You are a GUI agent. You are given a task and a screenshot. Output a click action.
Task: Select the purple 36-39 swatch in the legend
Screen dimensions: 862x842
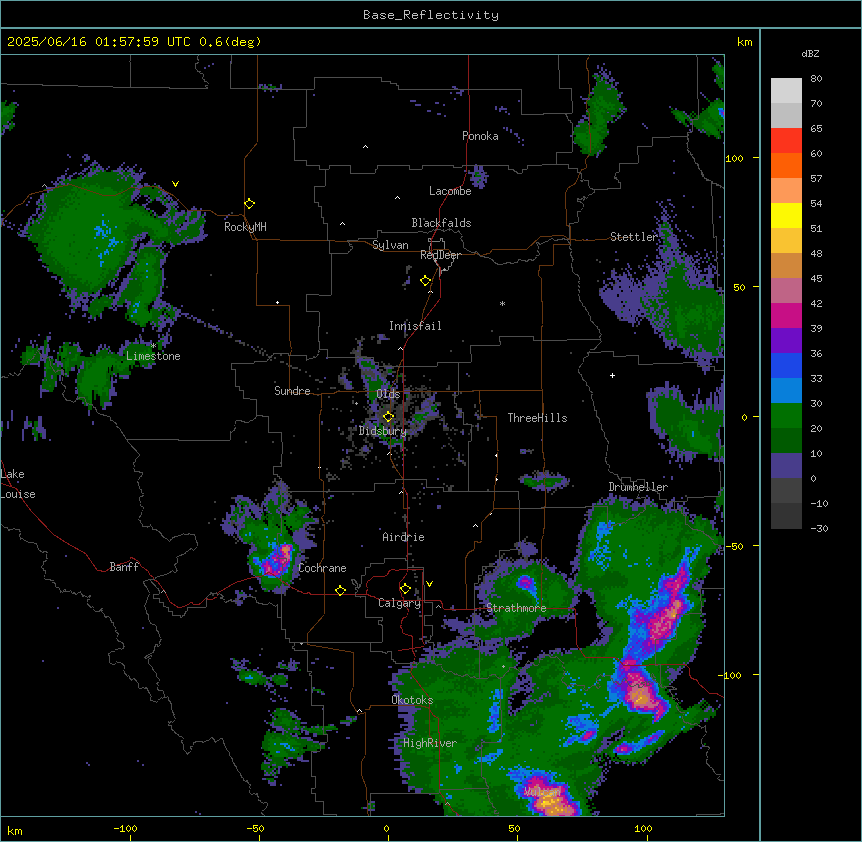coord(786,340)
